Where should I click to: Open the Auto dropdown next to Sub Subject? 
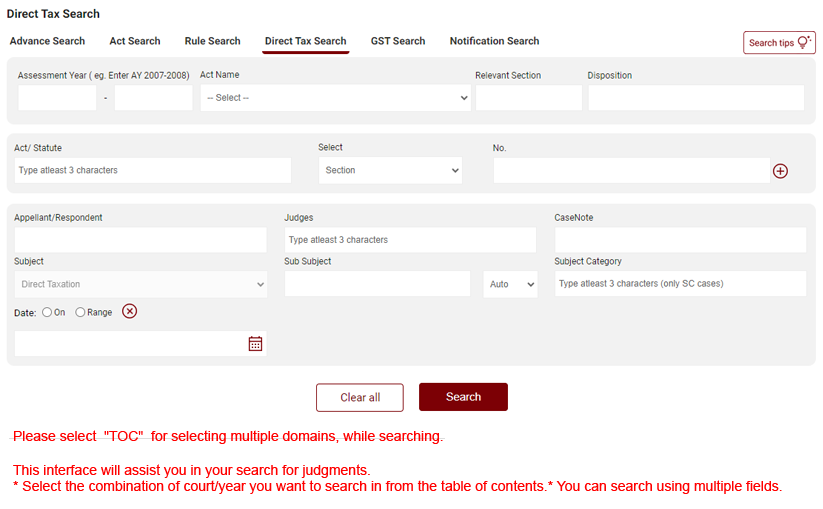click(510, 285)
